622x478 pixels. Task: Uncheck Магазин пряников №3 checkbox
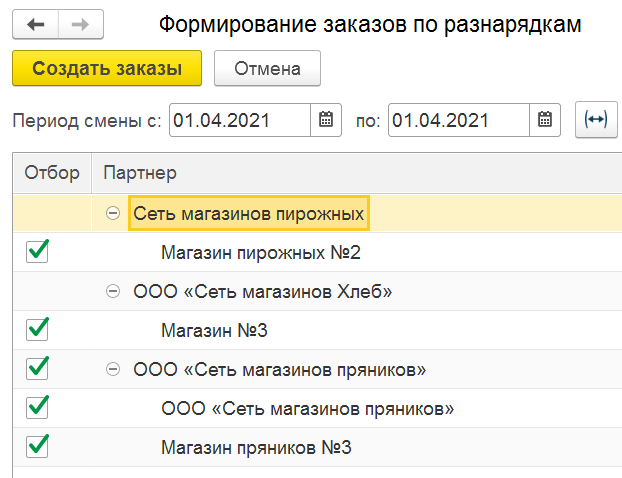[x=38, y=445]
